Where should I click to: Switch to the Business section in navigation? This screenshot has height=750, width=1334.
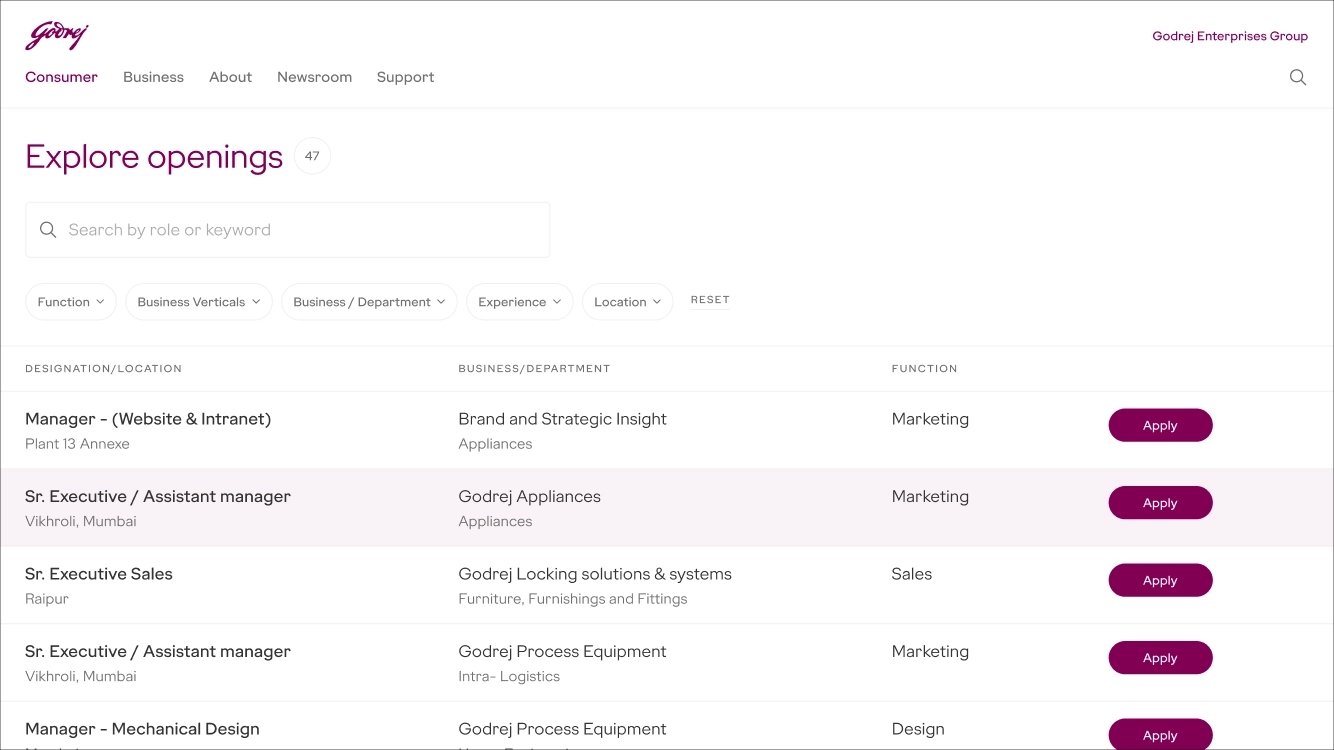153,77
